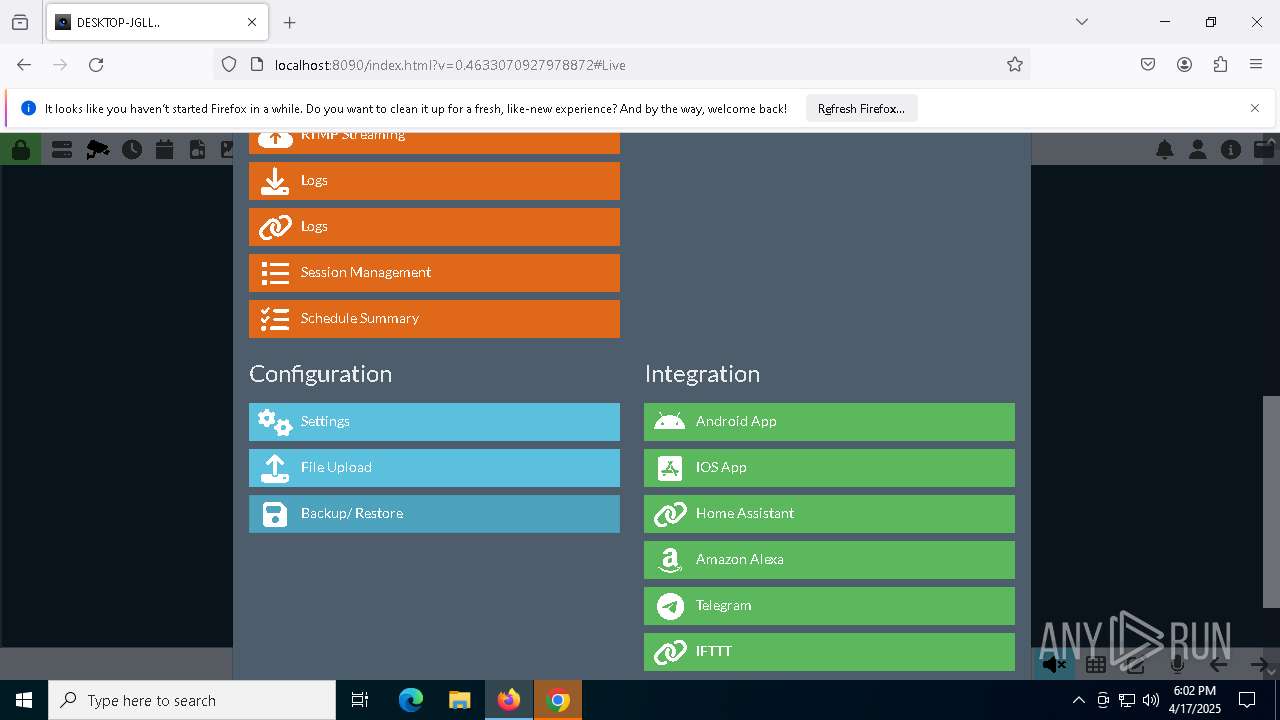Open the info icon in app toolbar

1231,150
